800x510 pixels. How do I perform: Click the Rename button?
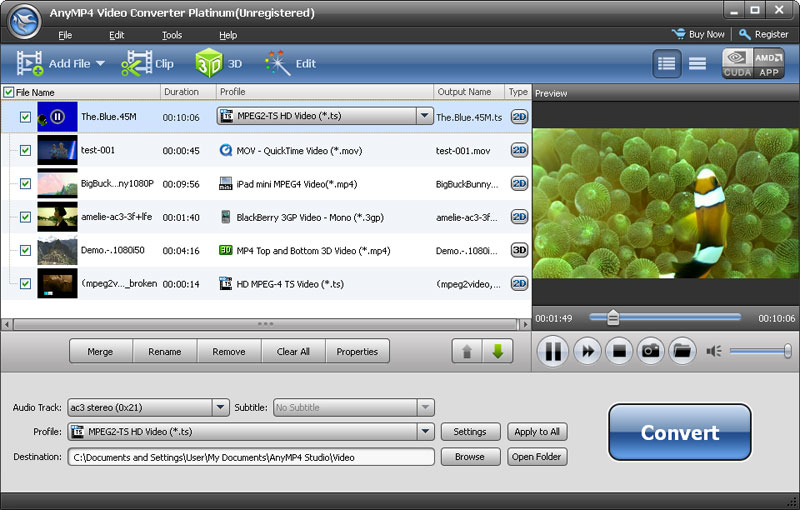tap(165, 351)
